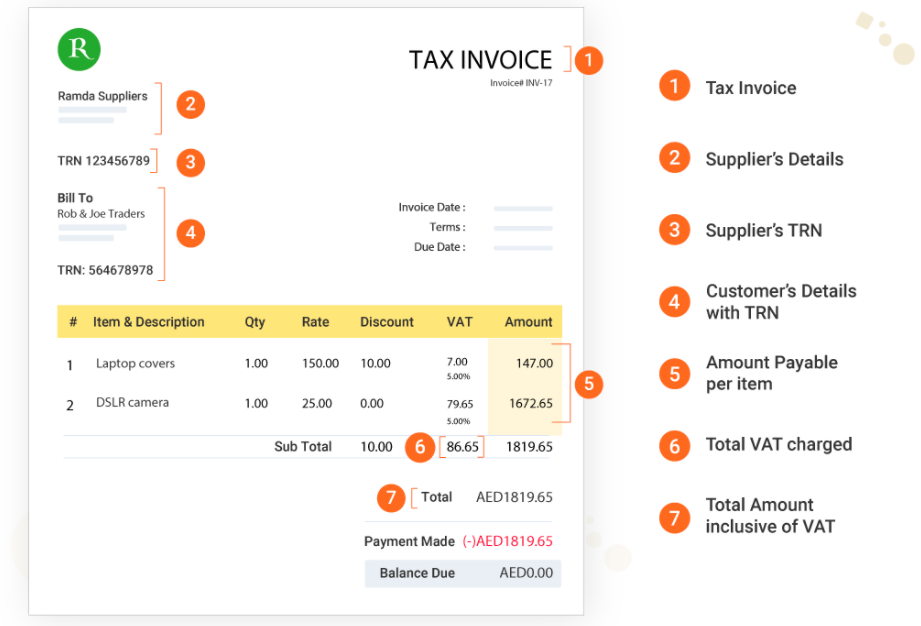Click orange badge 3 beside TRN 123456789
The width and height of the screenshot is (921, 626).
coord(191,161)
